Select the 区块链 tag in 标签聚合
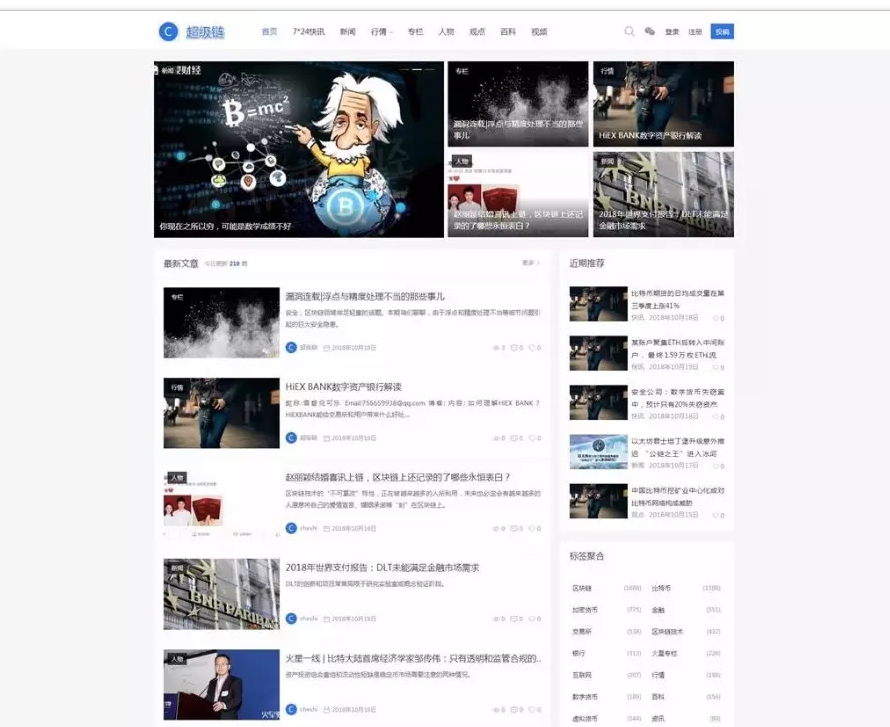The width and height of the screenshot is (890, 727). click(582, 588)
